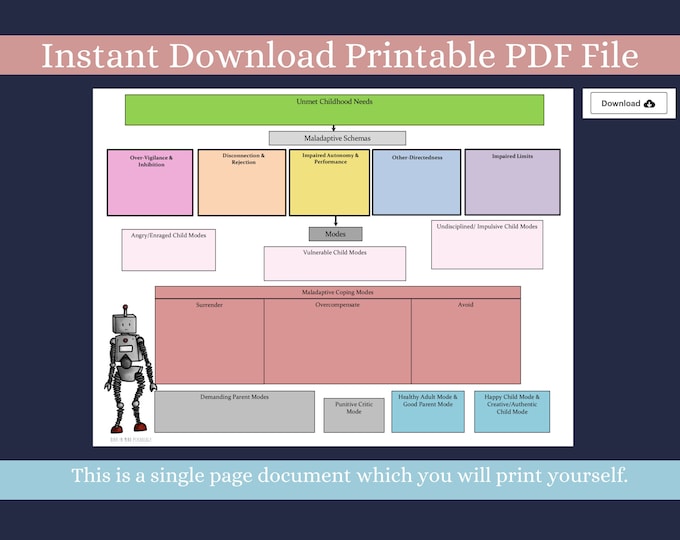This screenshot has width=680, height=540.
Task: Select the Avoid coping column
Action: (466, 341)
